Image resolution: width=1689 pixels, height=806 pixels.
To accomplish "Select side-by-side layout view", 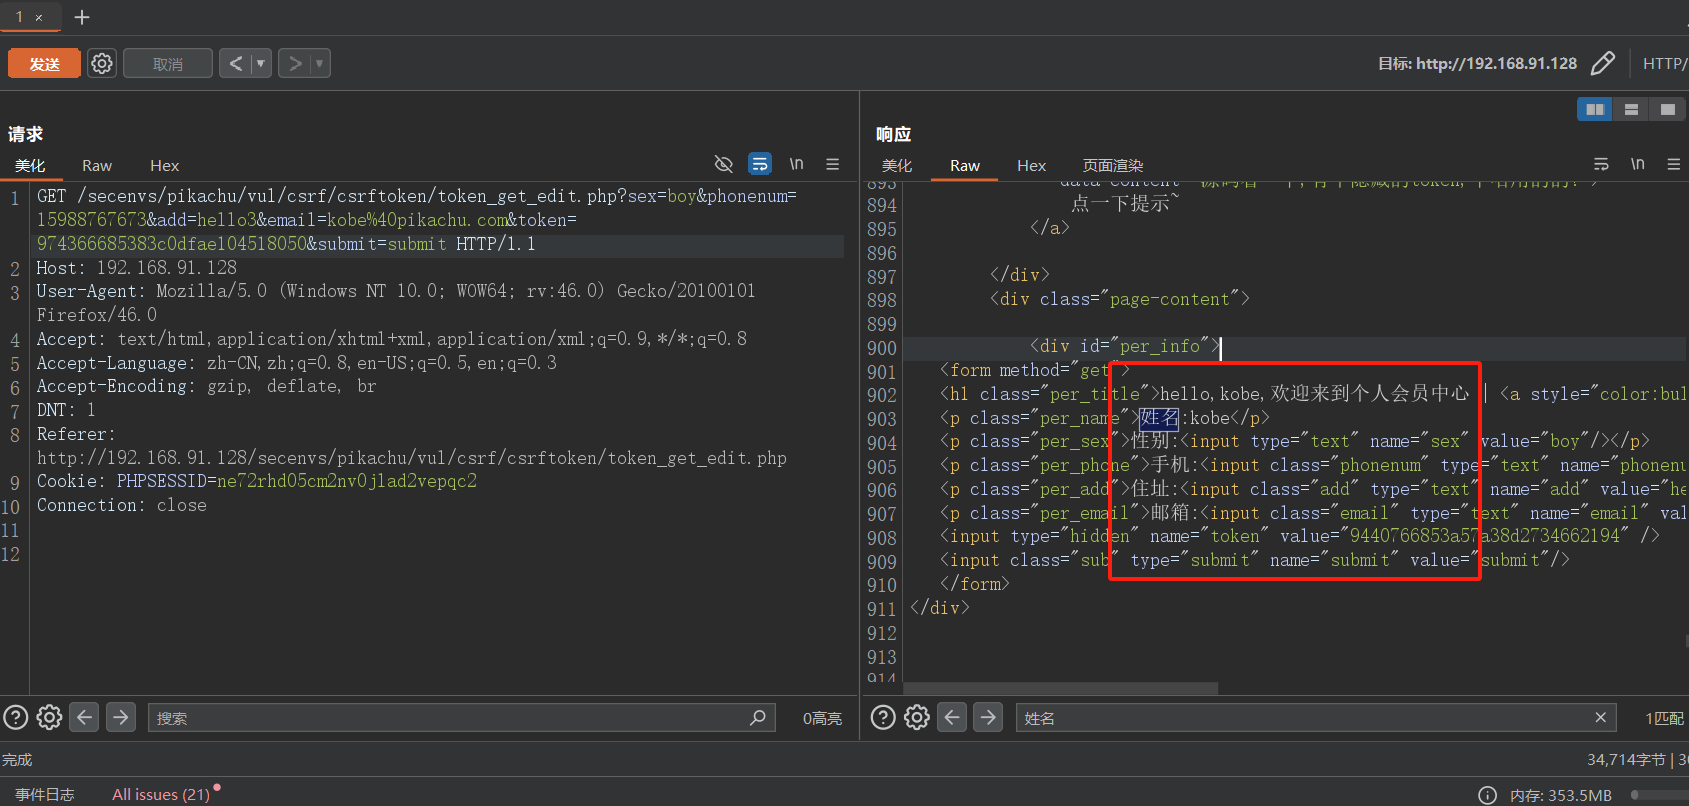I will (1595, 109).
